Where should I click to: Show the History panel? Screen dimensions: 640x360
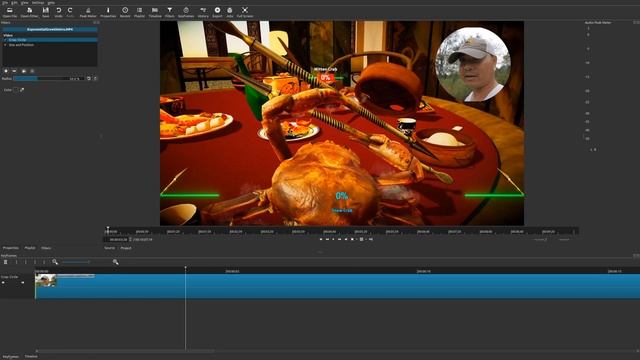pyautogui.click(x=203, y=12)
